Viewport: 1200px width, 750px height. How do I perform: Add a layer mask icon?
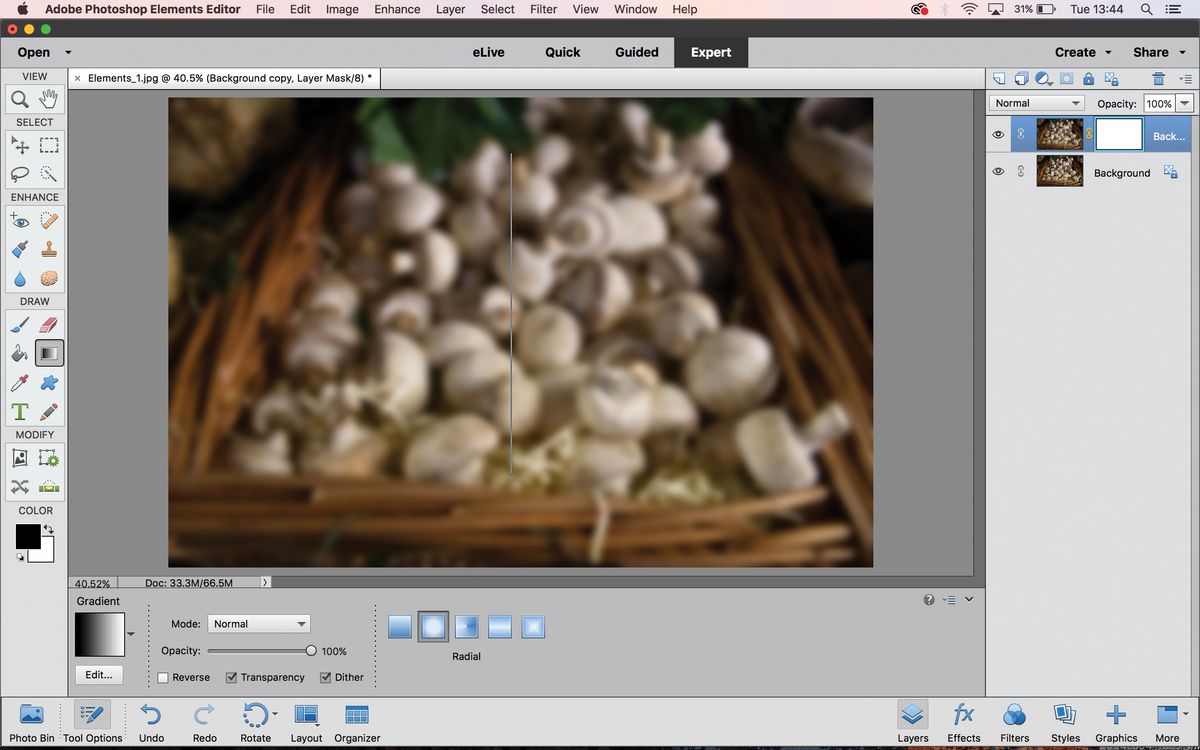point(1067,79)
